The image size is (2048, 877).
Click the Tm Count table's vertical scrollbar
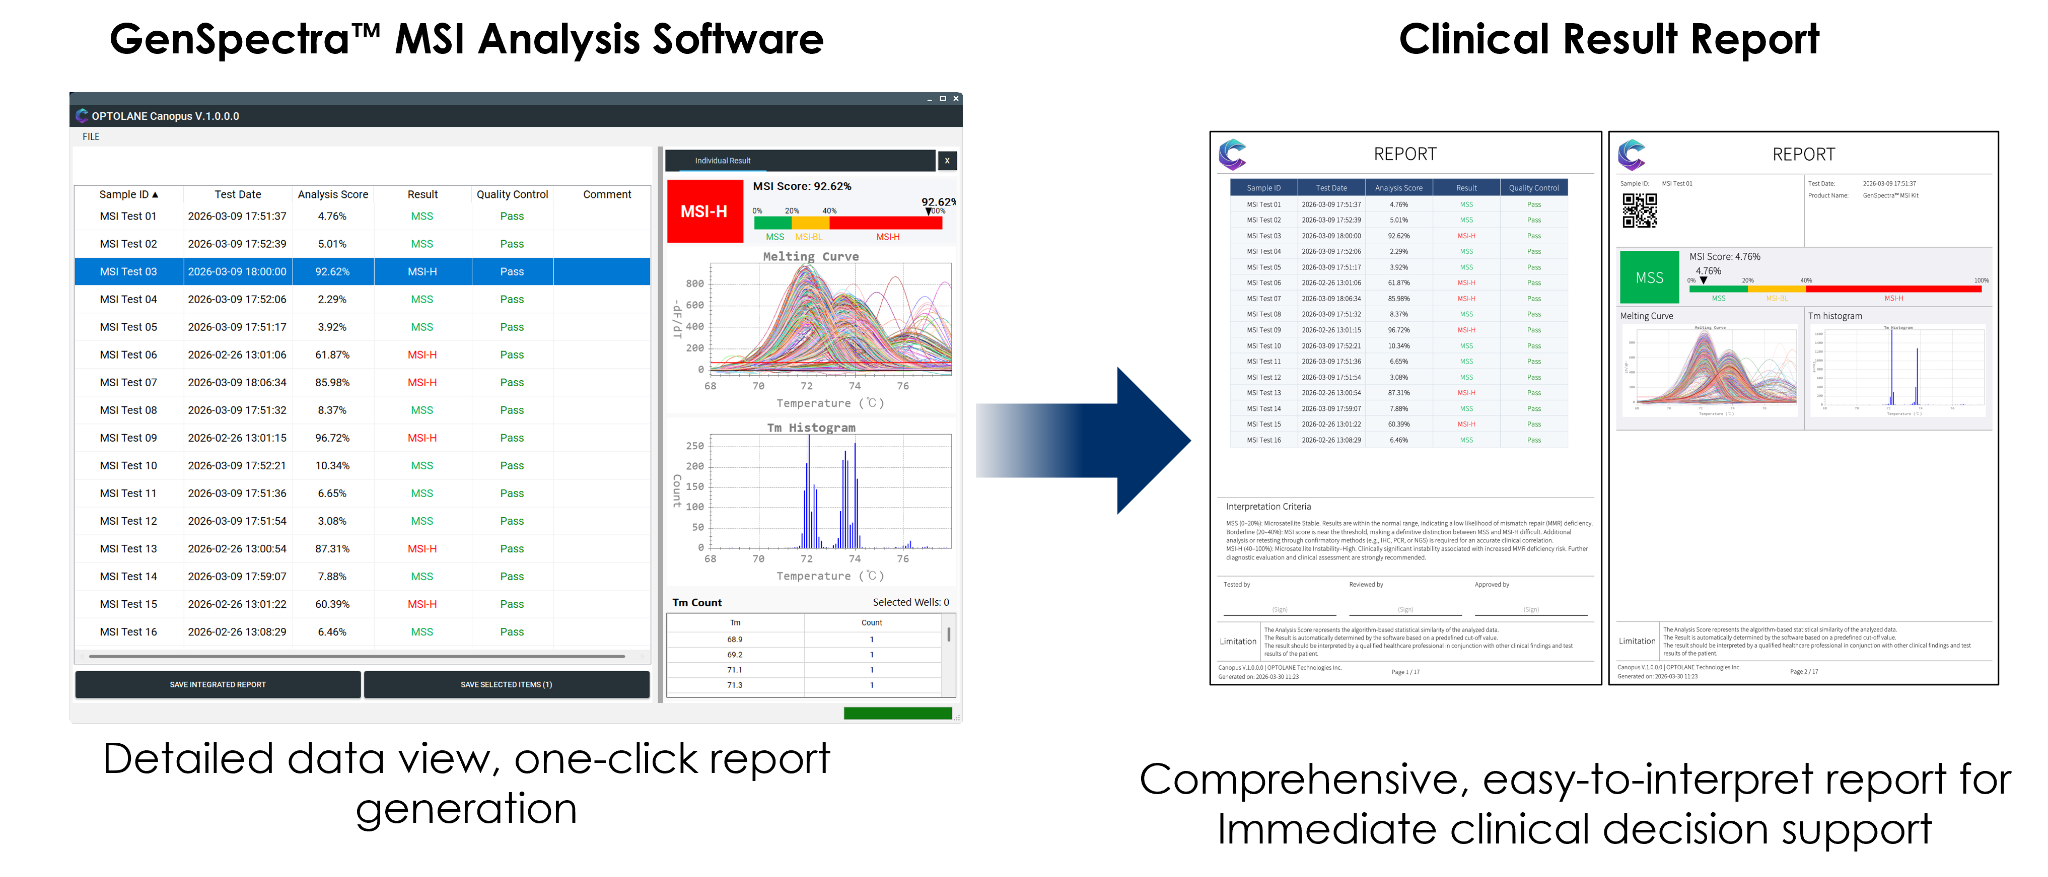(x=949, y=635)
